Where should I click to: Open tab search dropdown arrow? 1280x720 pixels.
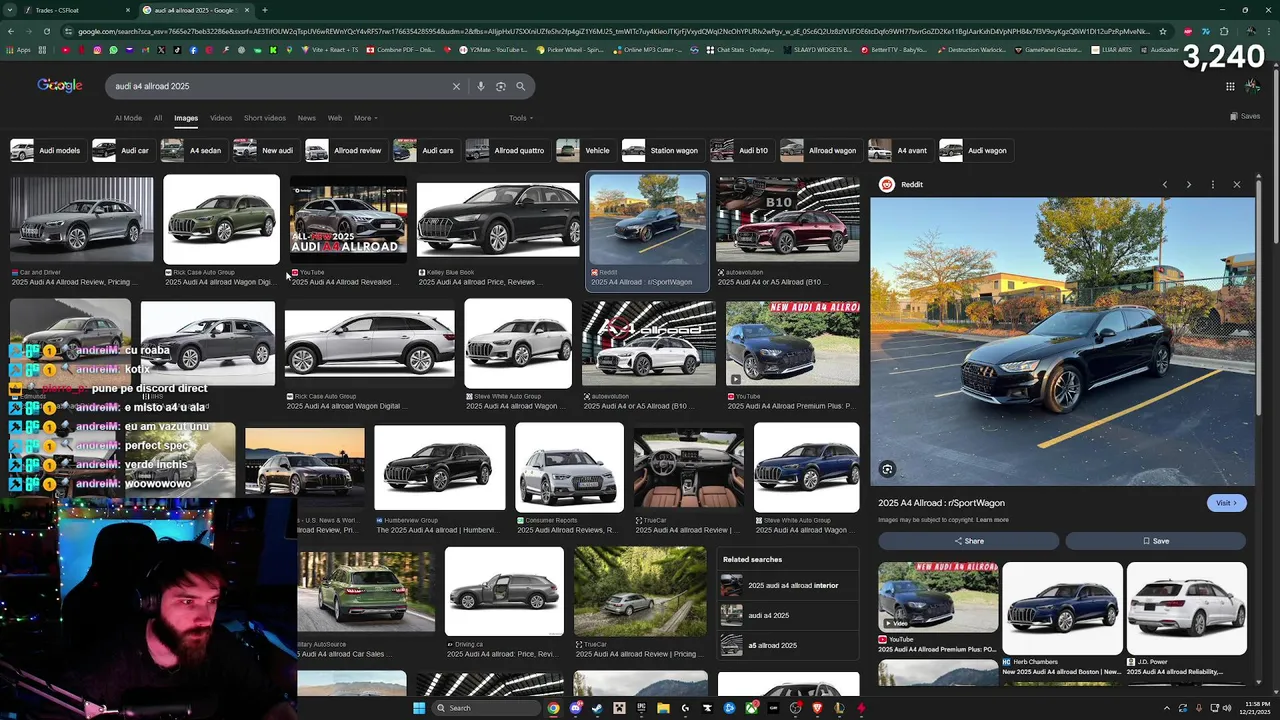(x=11, y=10)
